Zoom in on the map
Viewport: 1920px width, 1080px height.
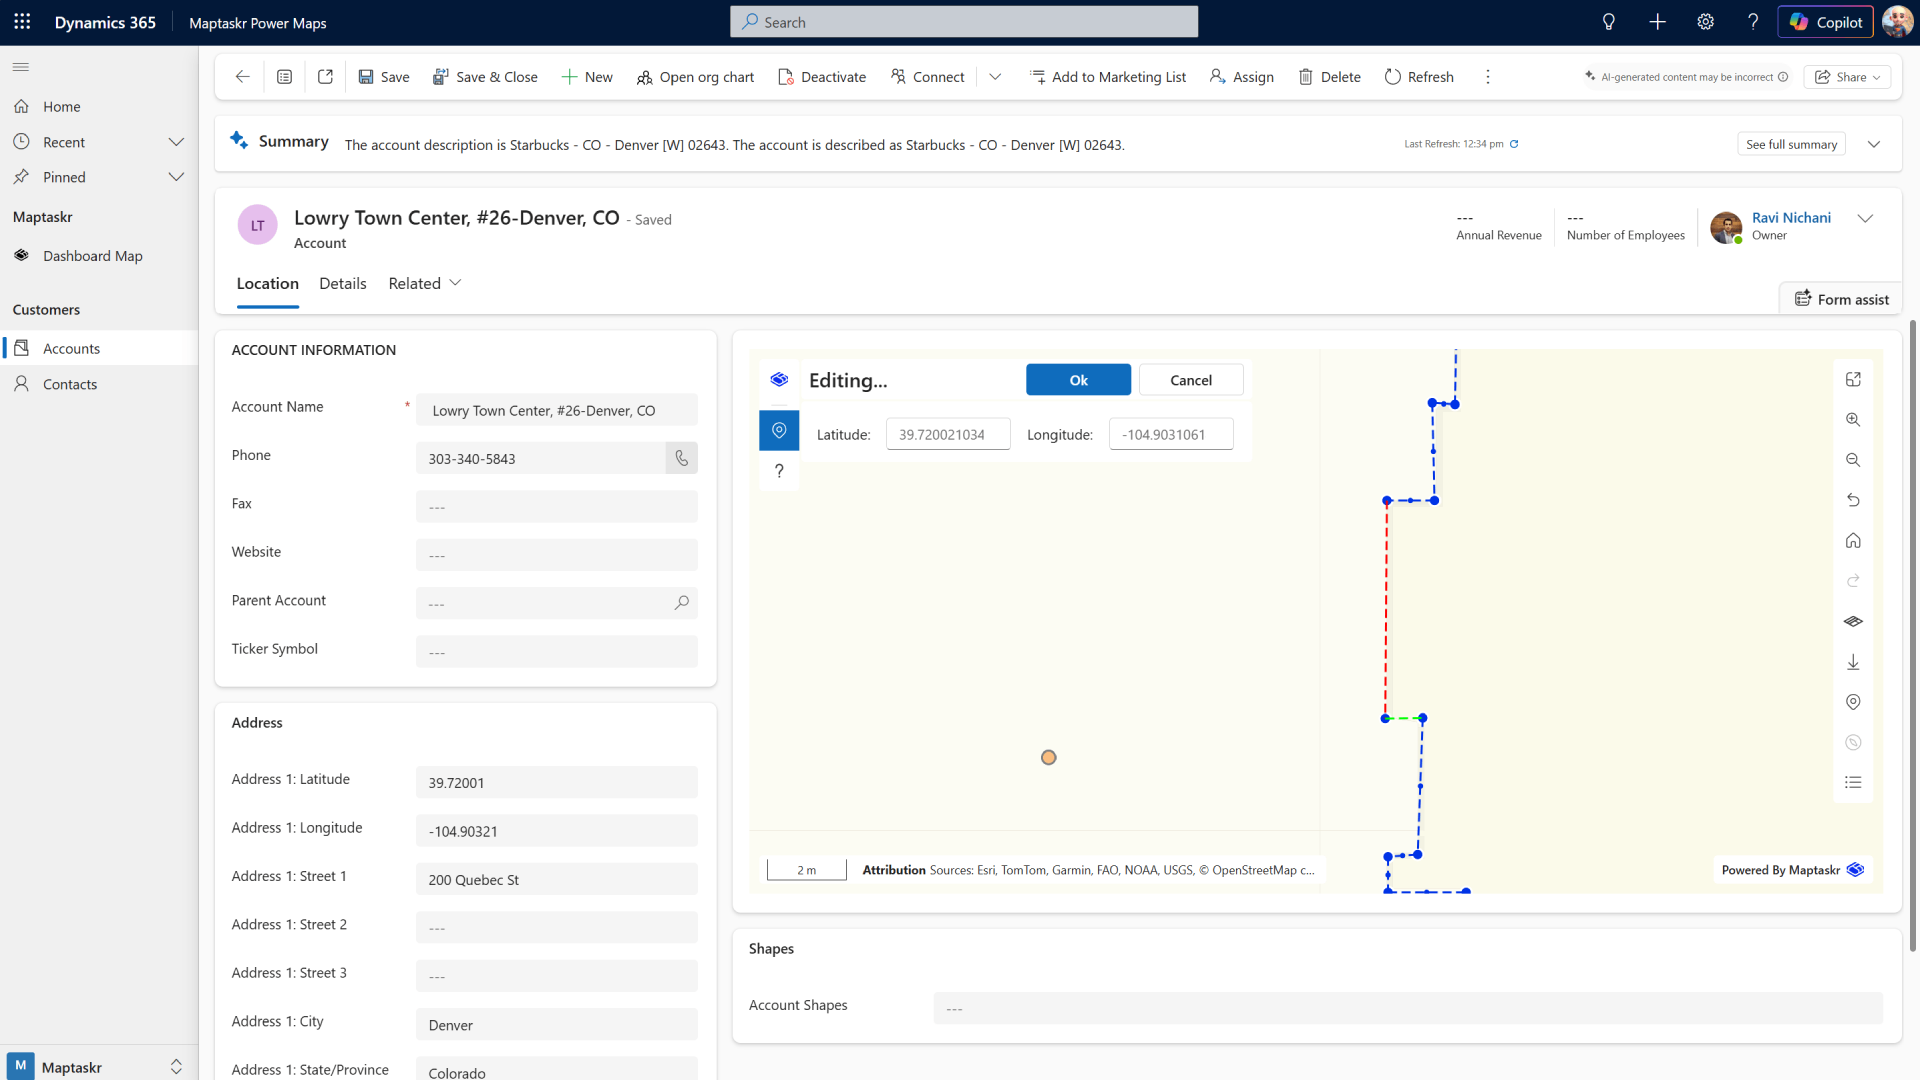coord(1853,420)
